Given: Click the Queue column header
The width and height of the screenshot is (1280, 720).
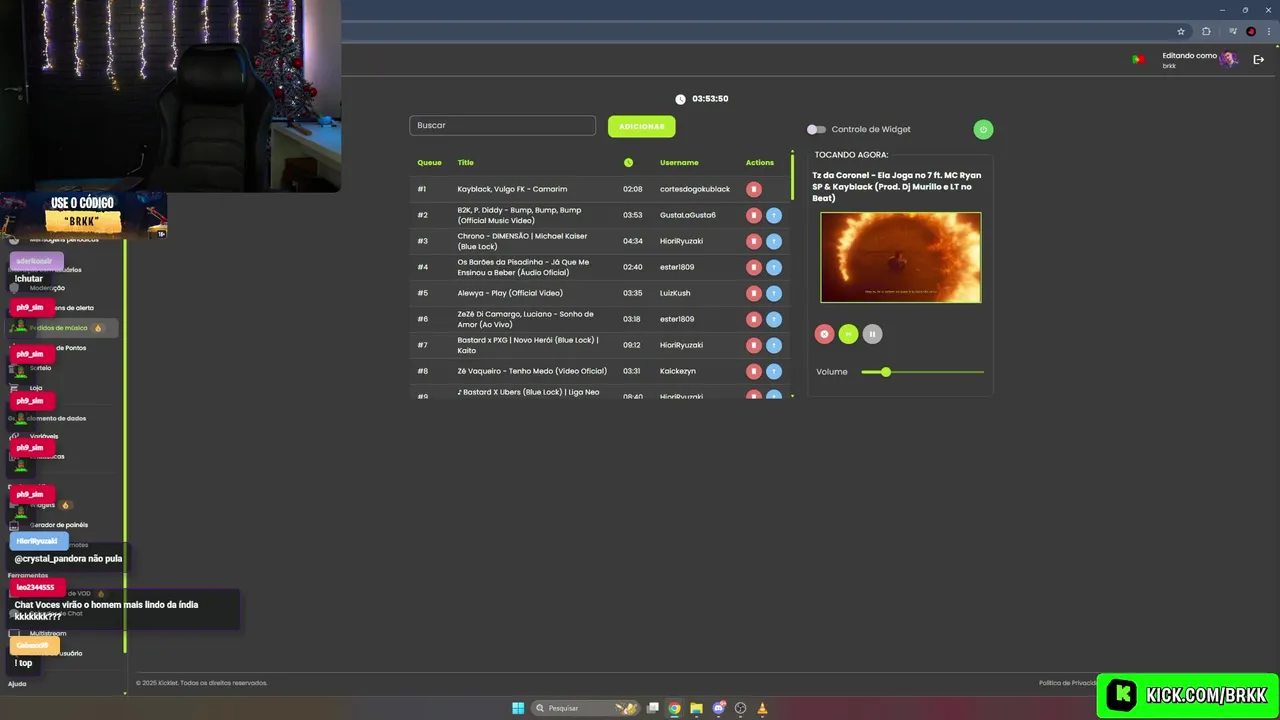Looking at the screenshot, I should point(429,162).
